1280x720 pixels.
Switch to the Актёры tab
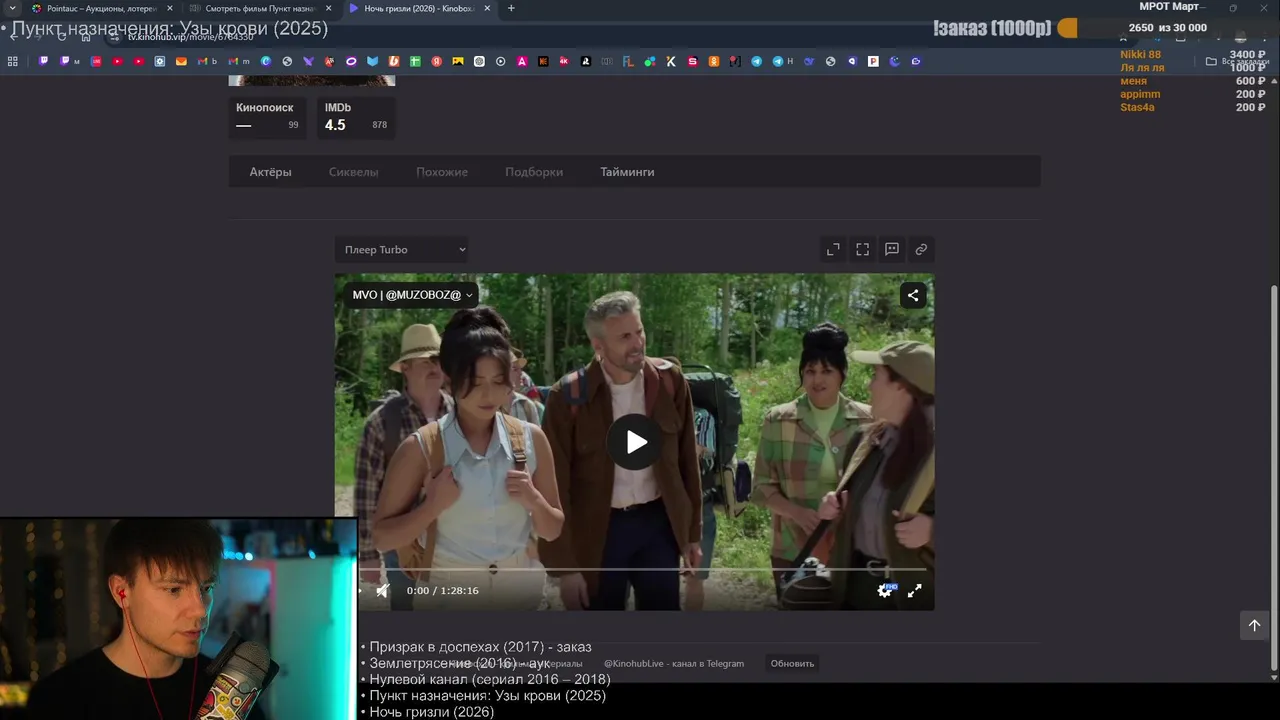(x=270, y=172)
